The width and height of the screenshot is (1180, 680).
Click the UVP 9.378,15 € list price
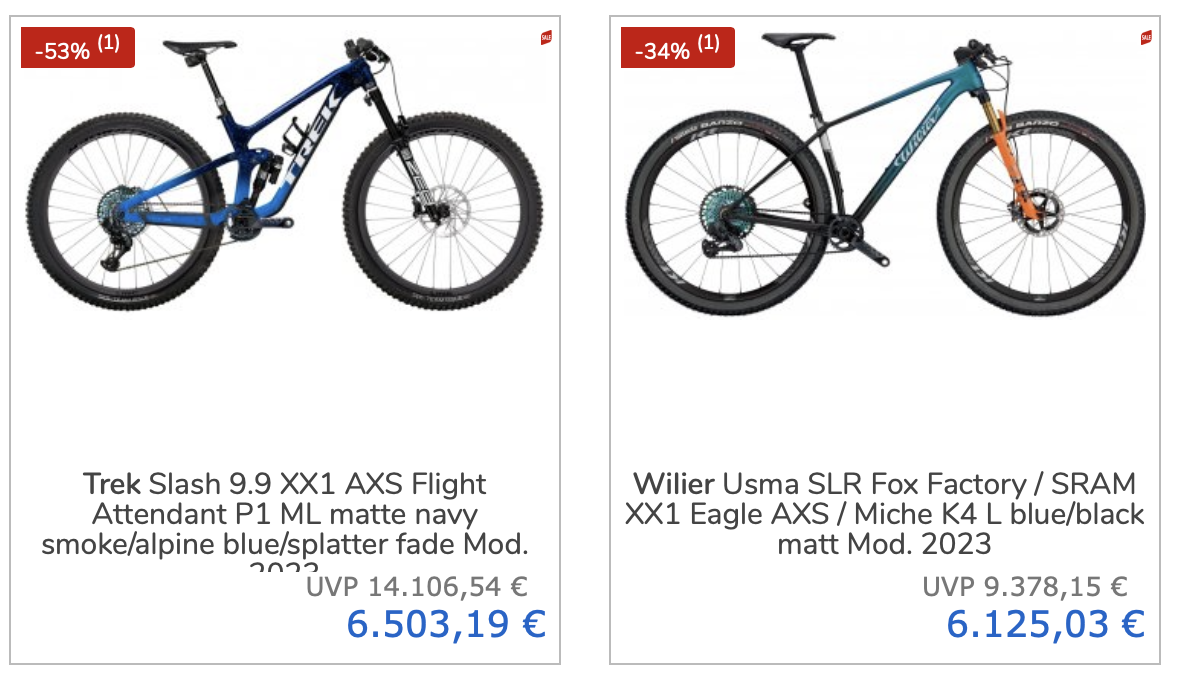[1025, 587]
